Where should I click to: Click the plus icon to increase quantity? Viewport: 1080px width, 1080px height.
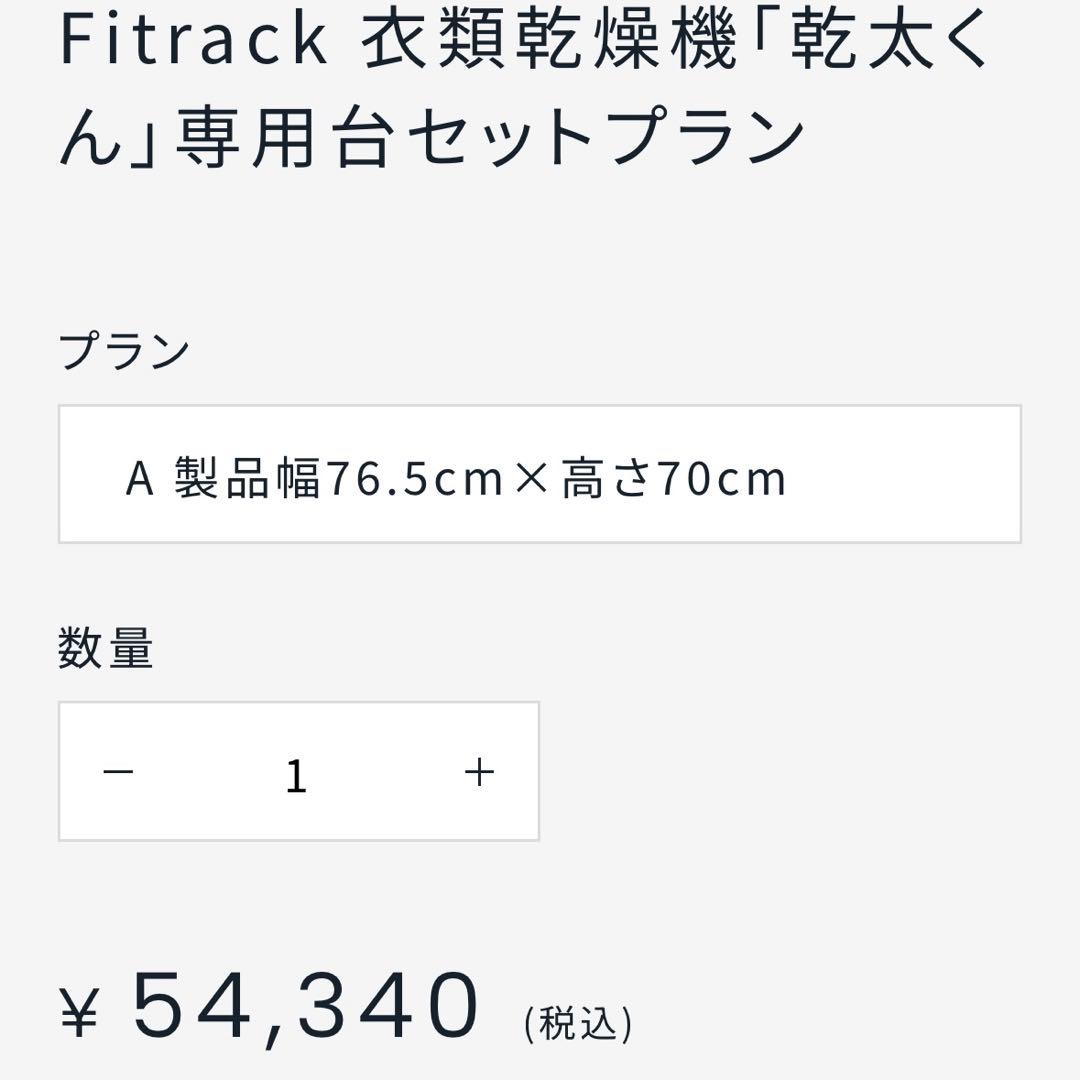[x=480, y=770]
